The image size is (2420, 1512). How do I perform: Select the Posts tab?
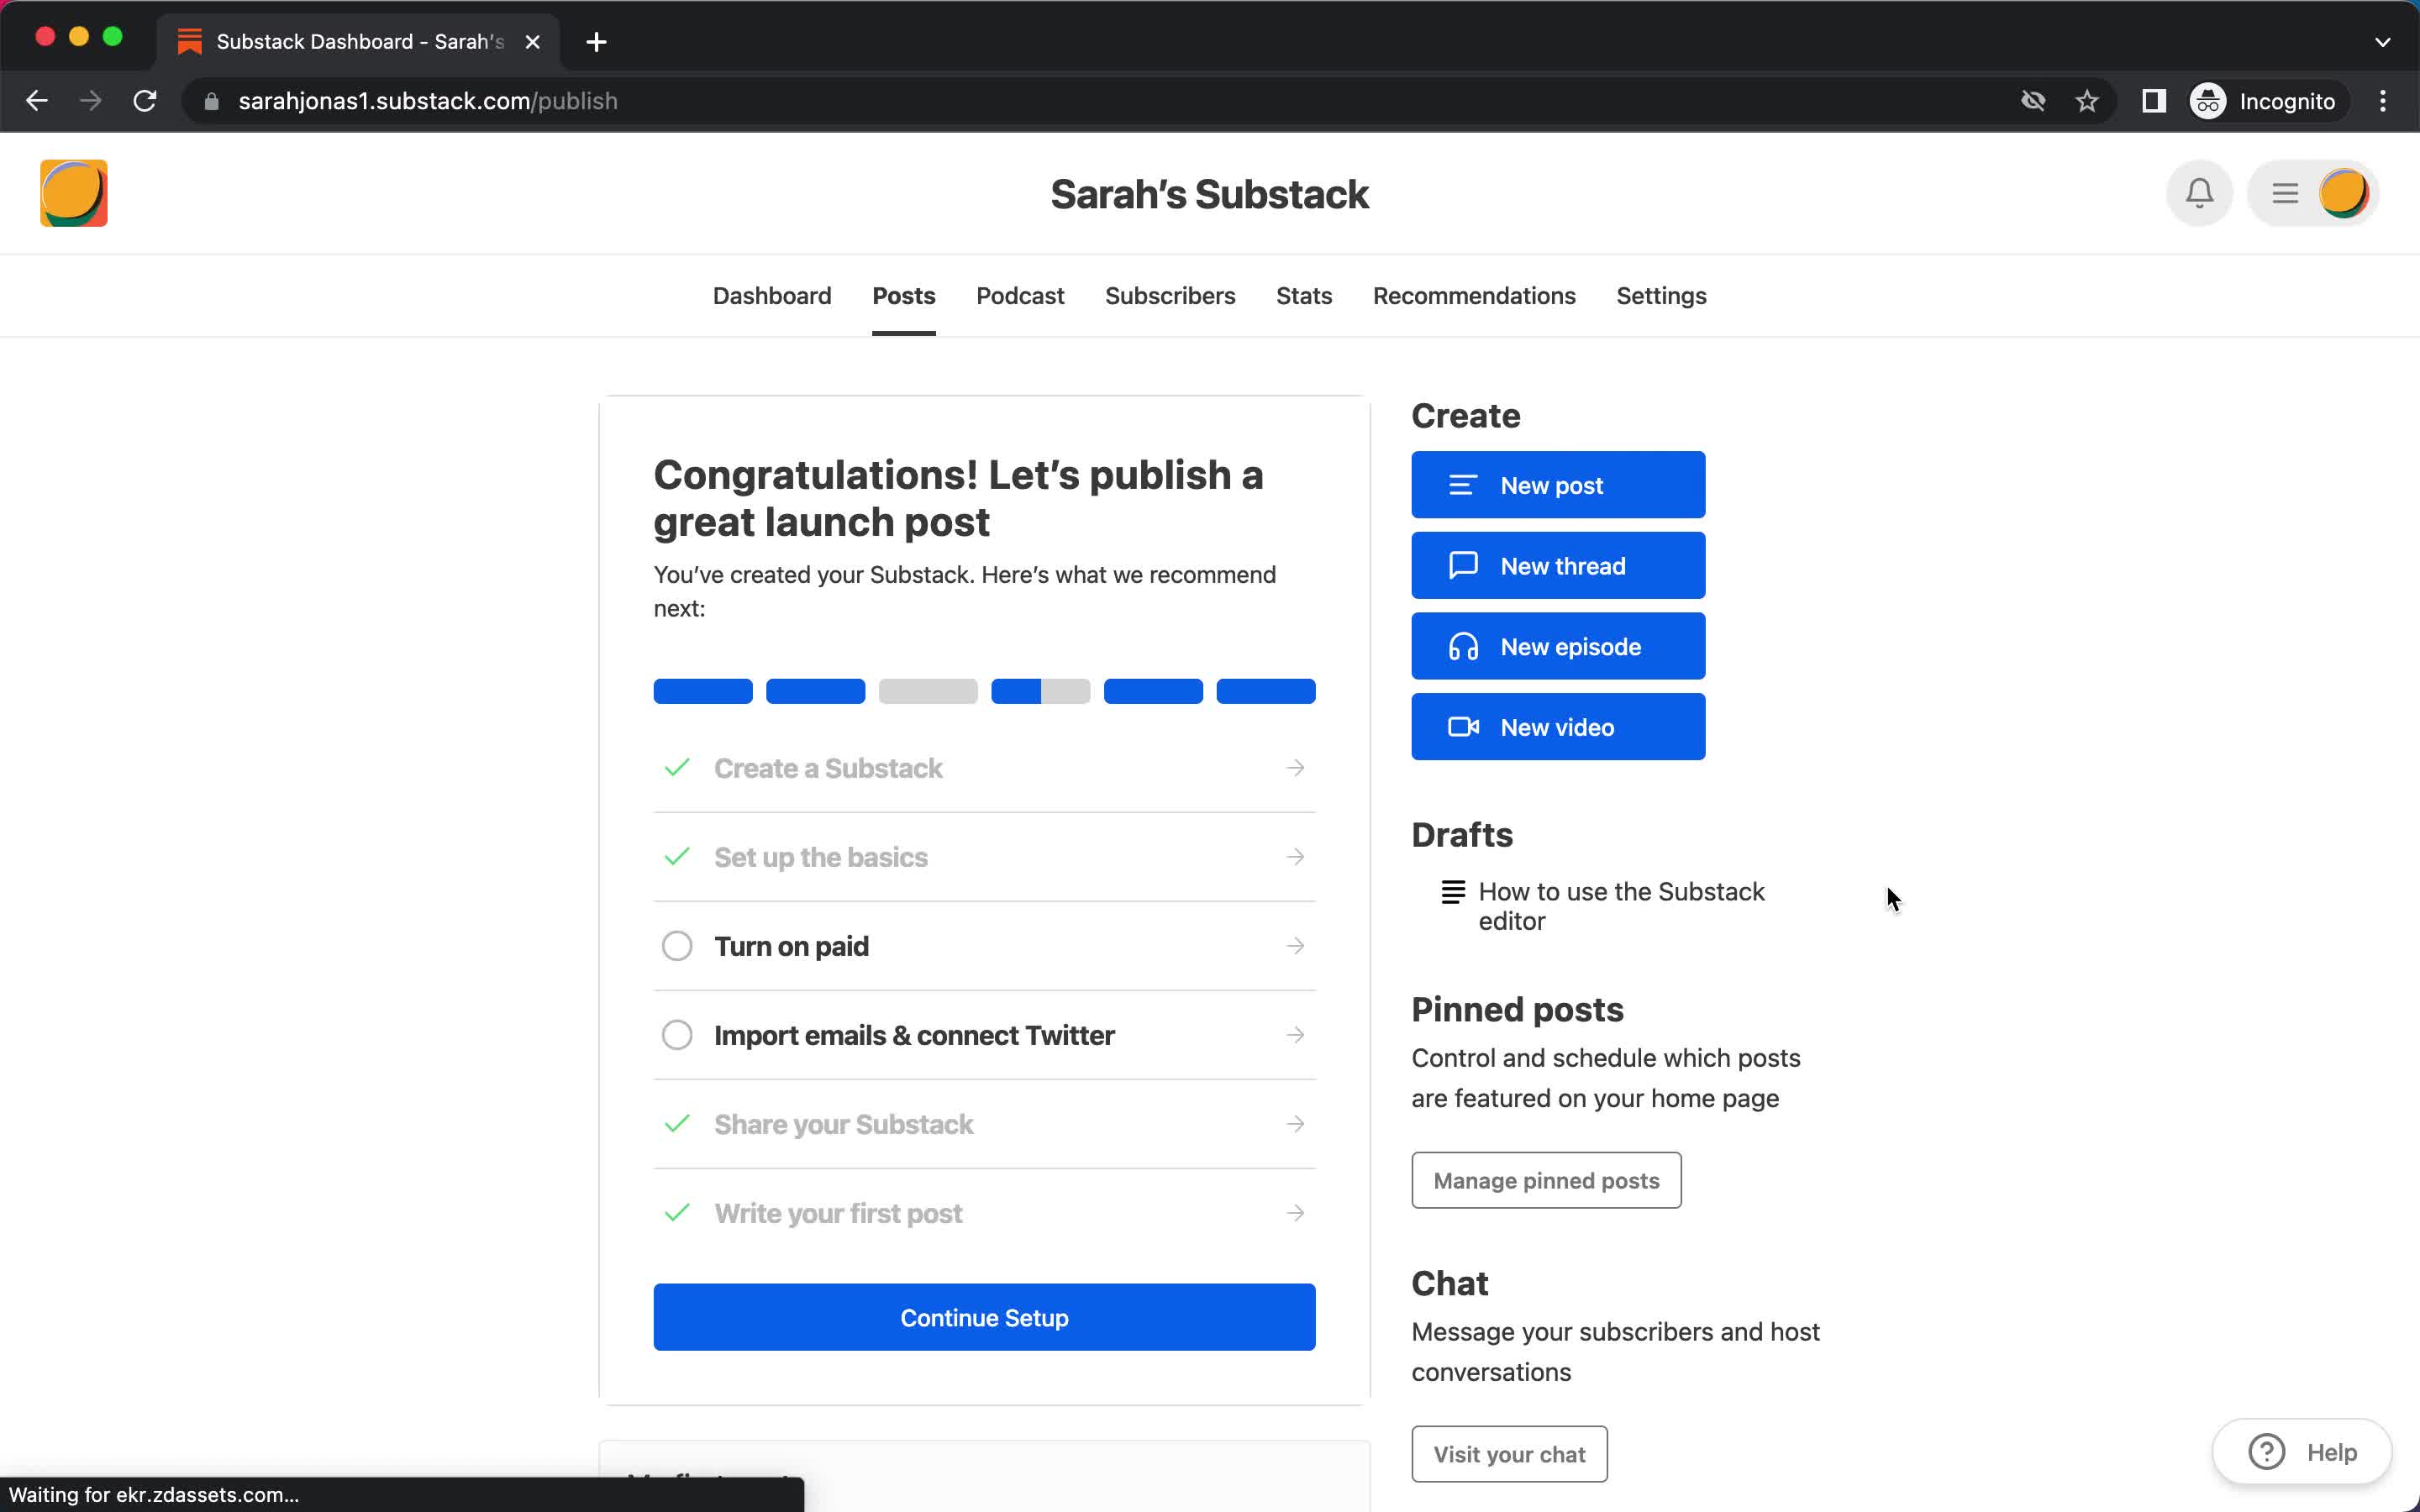904,296
